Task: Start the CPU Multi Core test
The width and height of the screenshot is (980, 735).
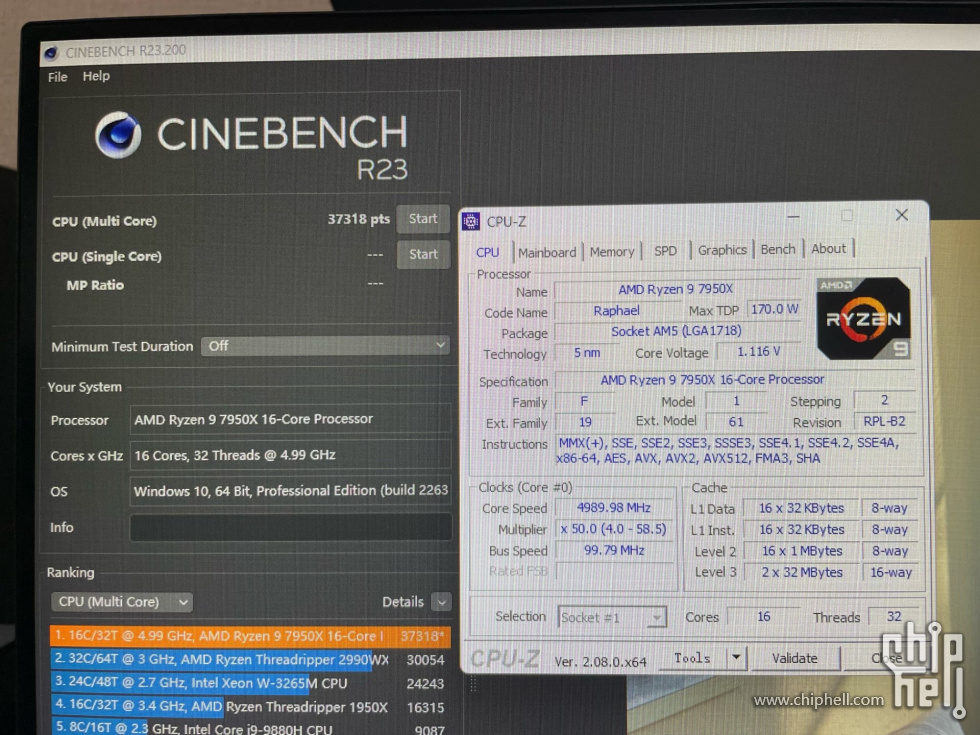Action: [x=423, y=219]
